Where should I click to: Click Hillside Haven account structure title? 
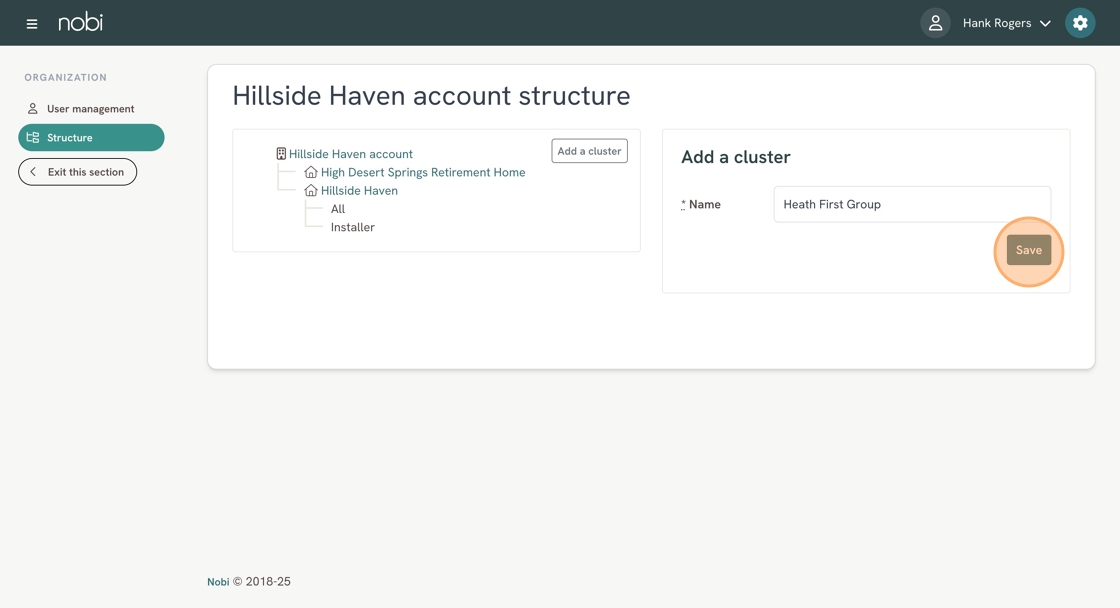431,96
